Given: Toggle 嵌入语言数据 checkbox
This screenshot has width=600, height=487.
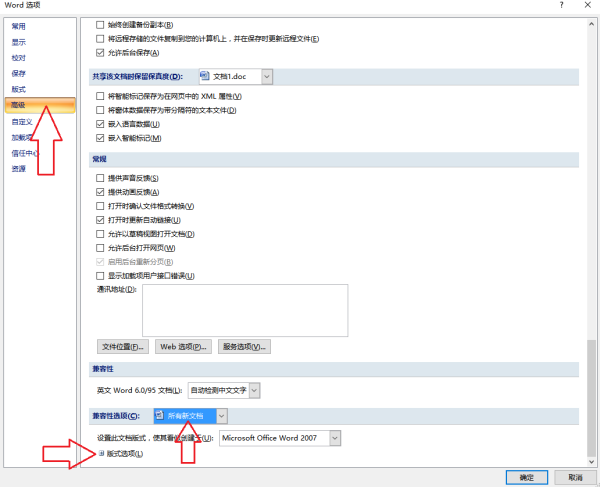Looking at the screenshot, I should [100, 124].
